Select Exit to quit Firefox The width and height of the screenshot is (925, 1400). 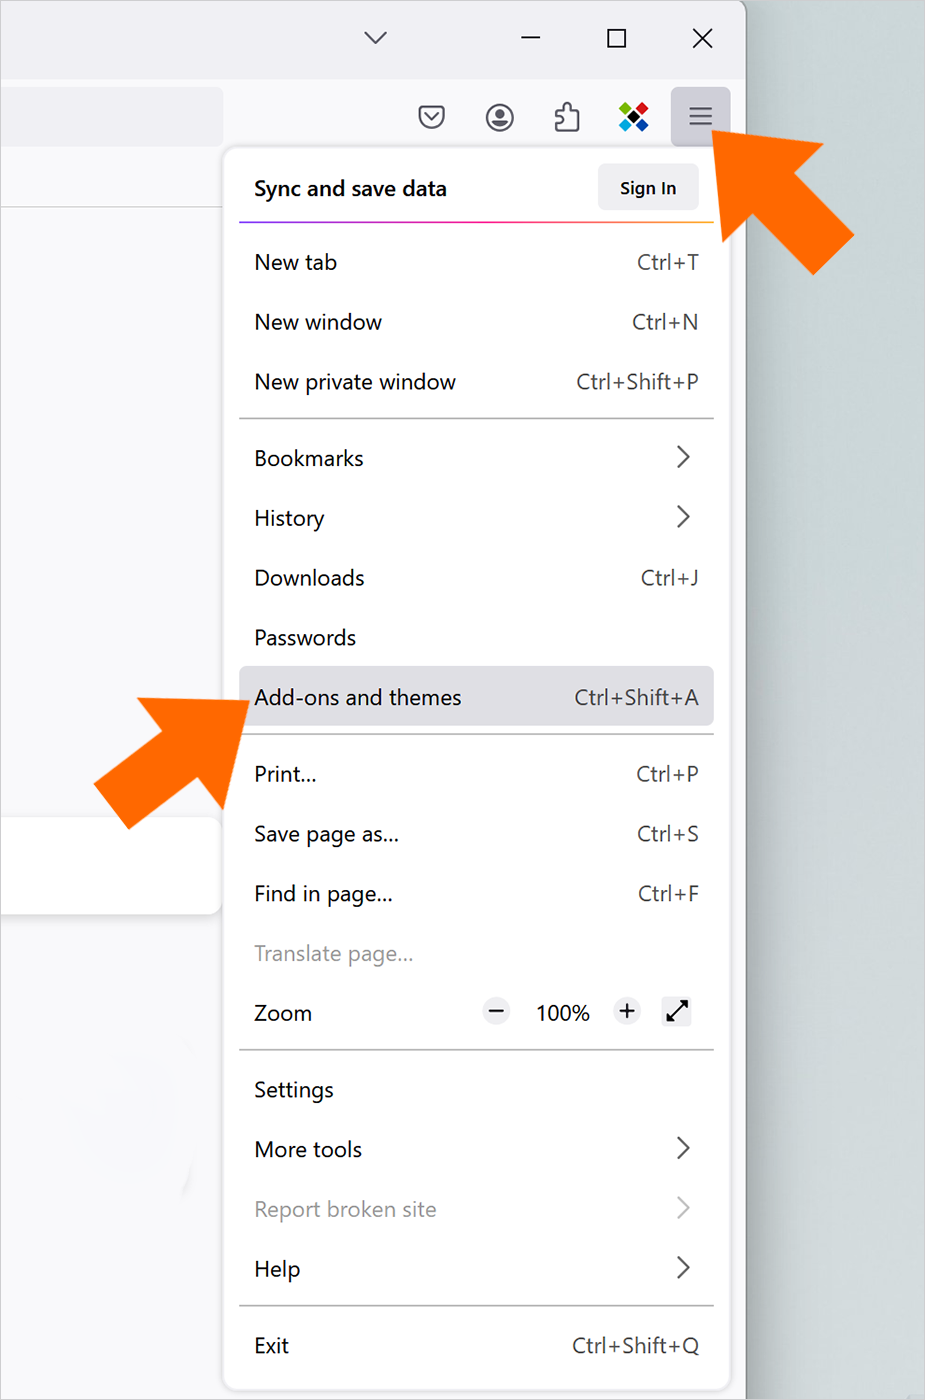point(476,1346)
